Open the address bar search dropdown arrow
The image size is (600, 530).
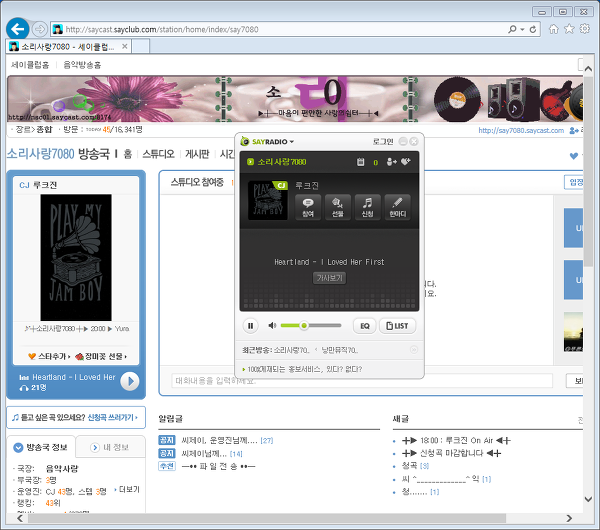click(x=522, y=29)
